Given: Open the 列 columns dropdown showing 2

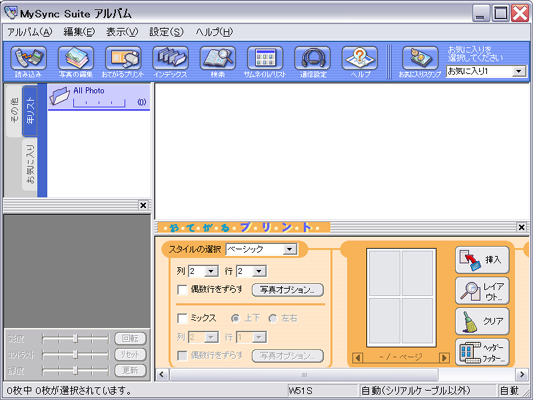Looking at the screenshot, I should pos(203,271).
